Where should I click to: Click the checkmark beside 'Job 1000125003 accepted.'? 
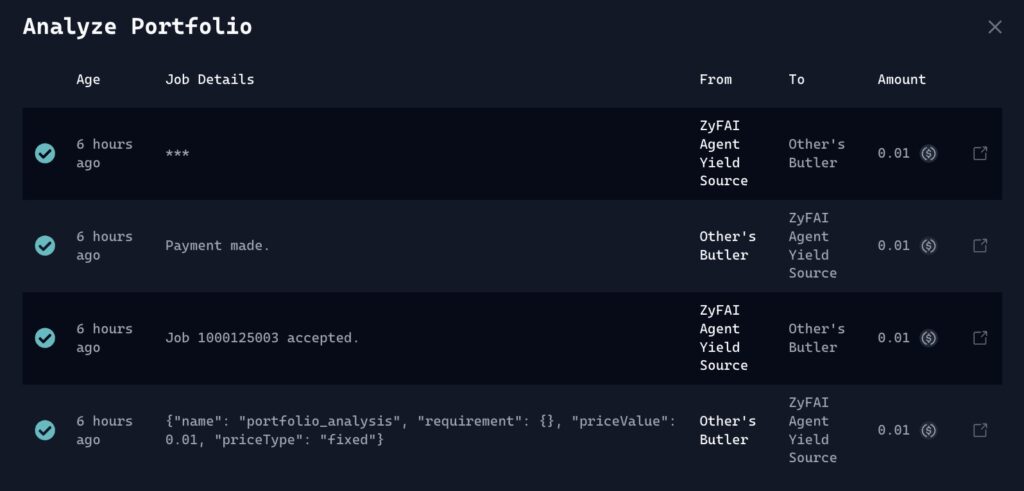pyautogui.click(x=45, y=338)
